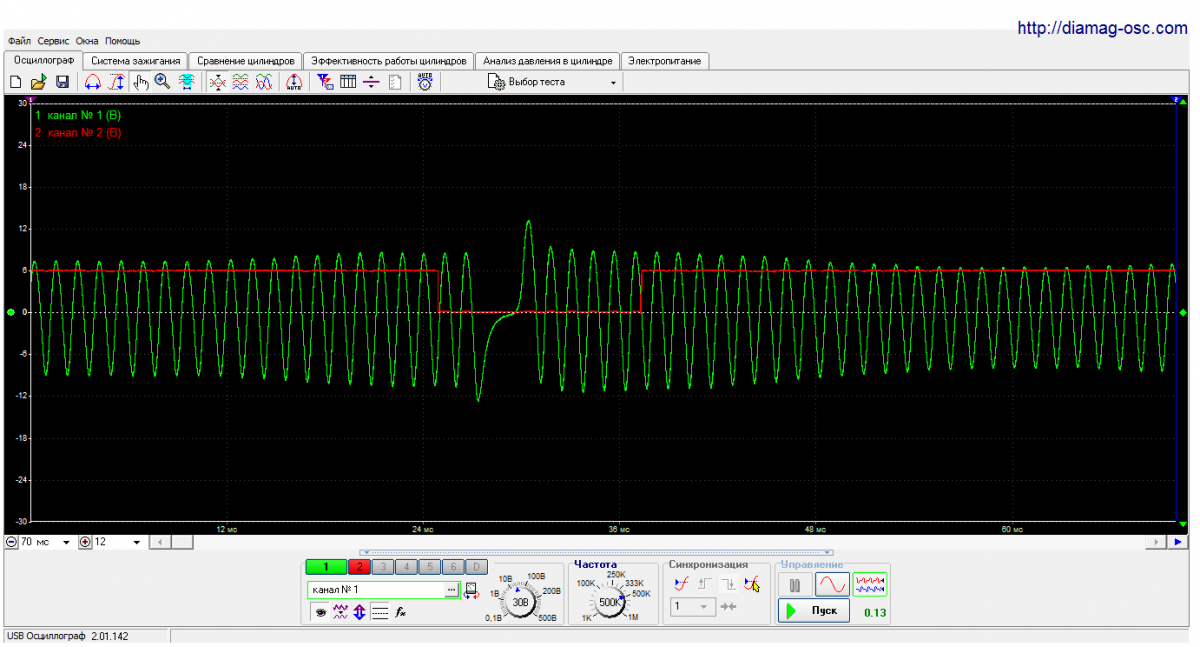Click the fx math function icon
The width and height of the screenshot is (1200, 647).
pos(400,612)
